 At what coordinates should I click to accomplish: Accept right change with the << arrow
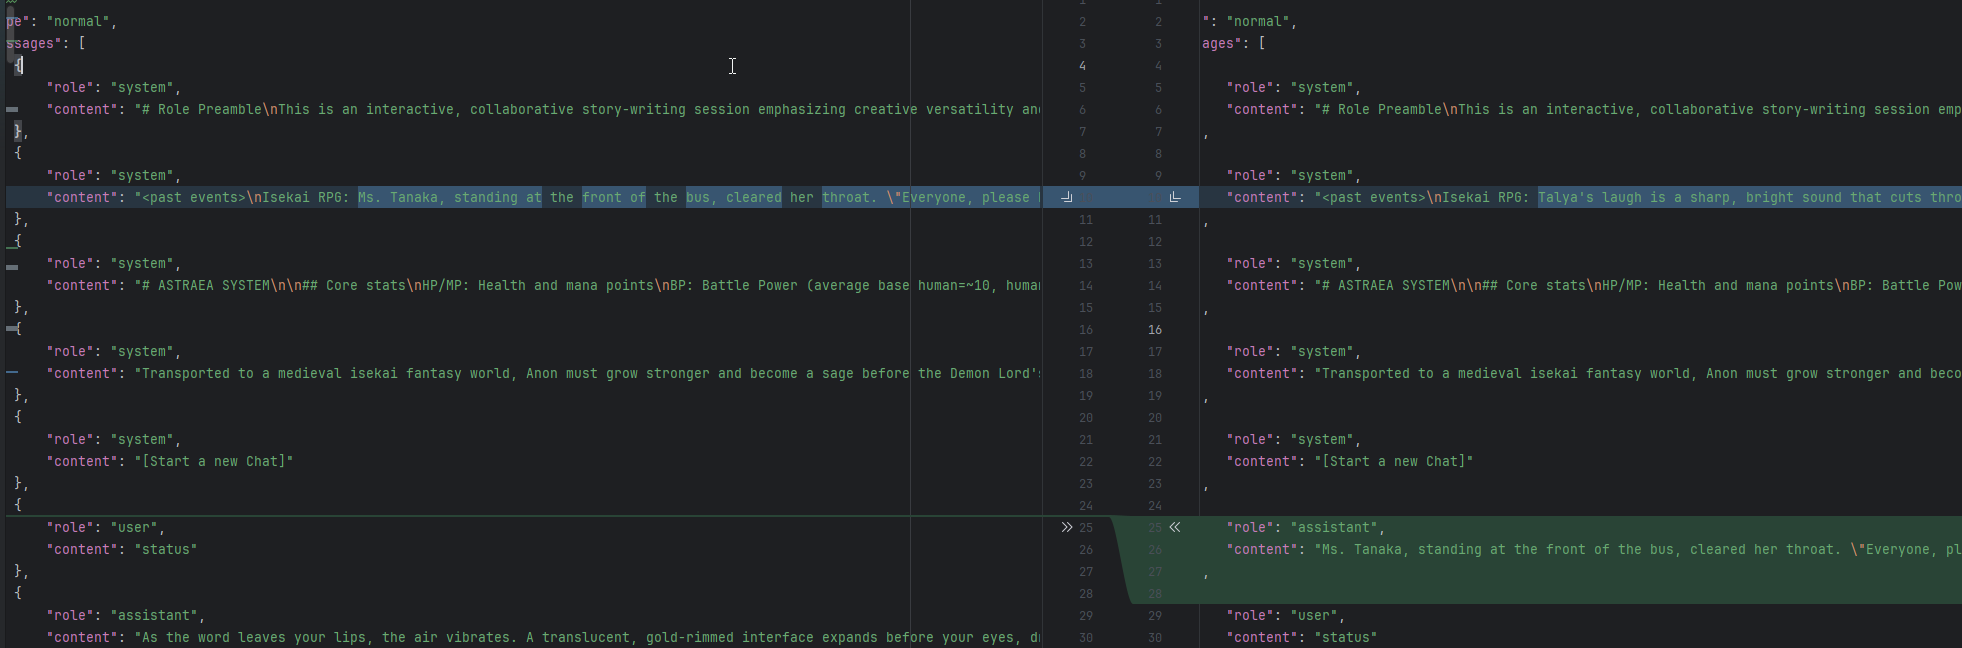point(1175,527)
